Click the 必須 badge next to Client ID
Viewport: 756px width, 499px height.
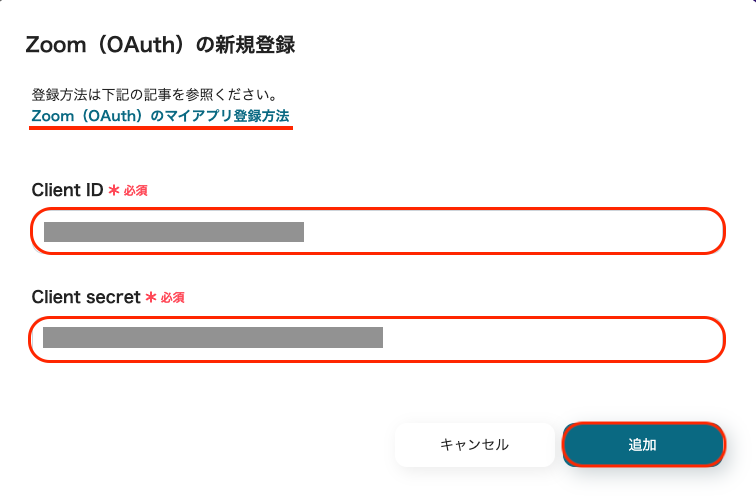point(135,190)
